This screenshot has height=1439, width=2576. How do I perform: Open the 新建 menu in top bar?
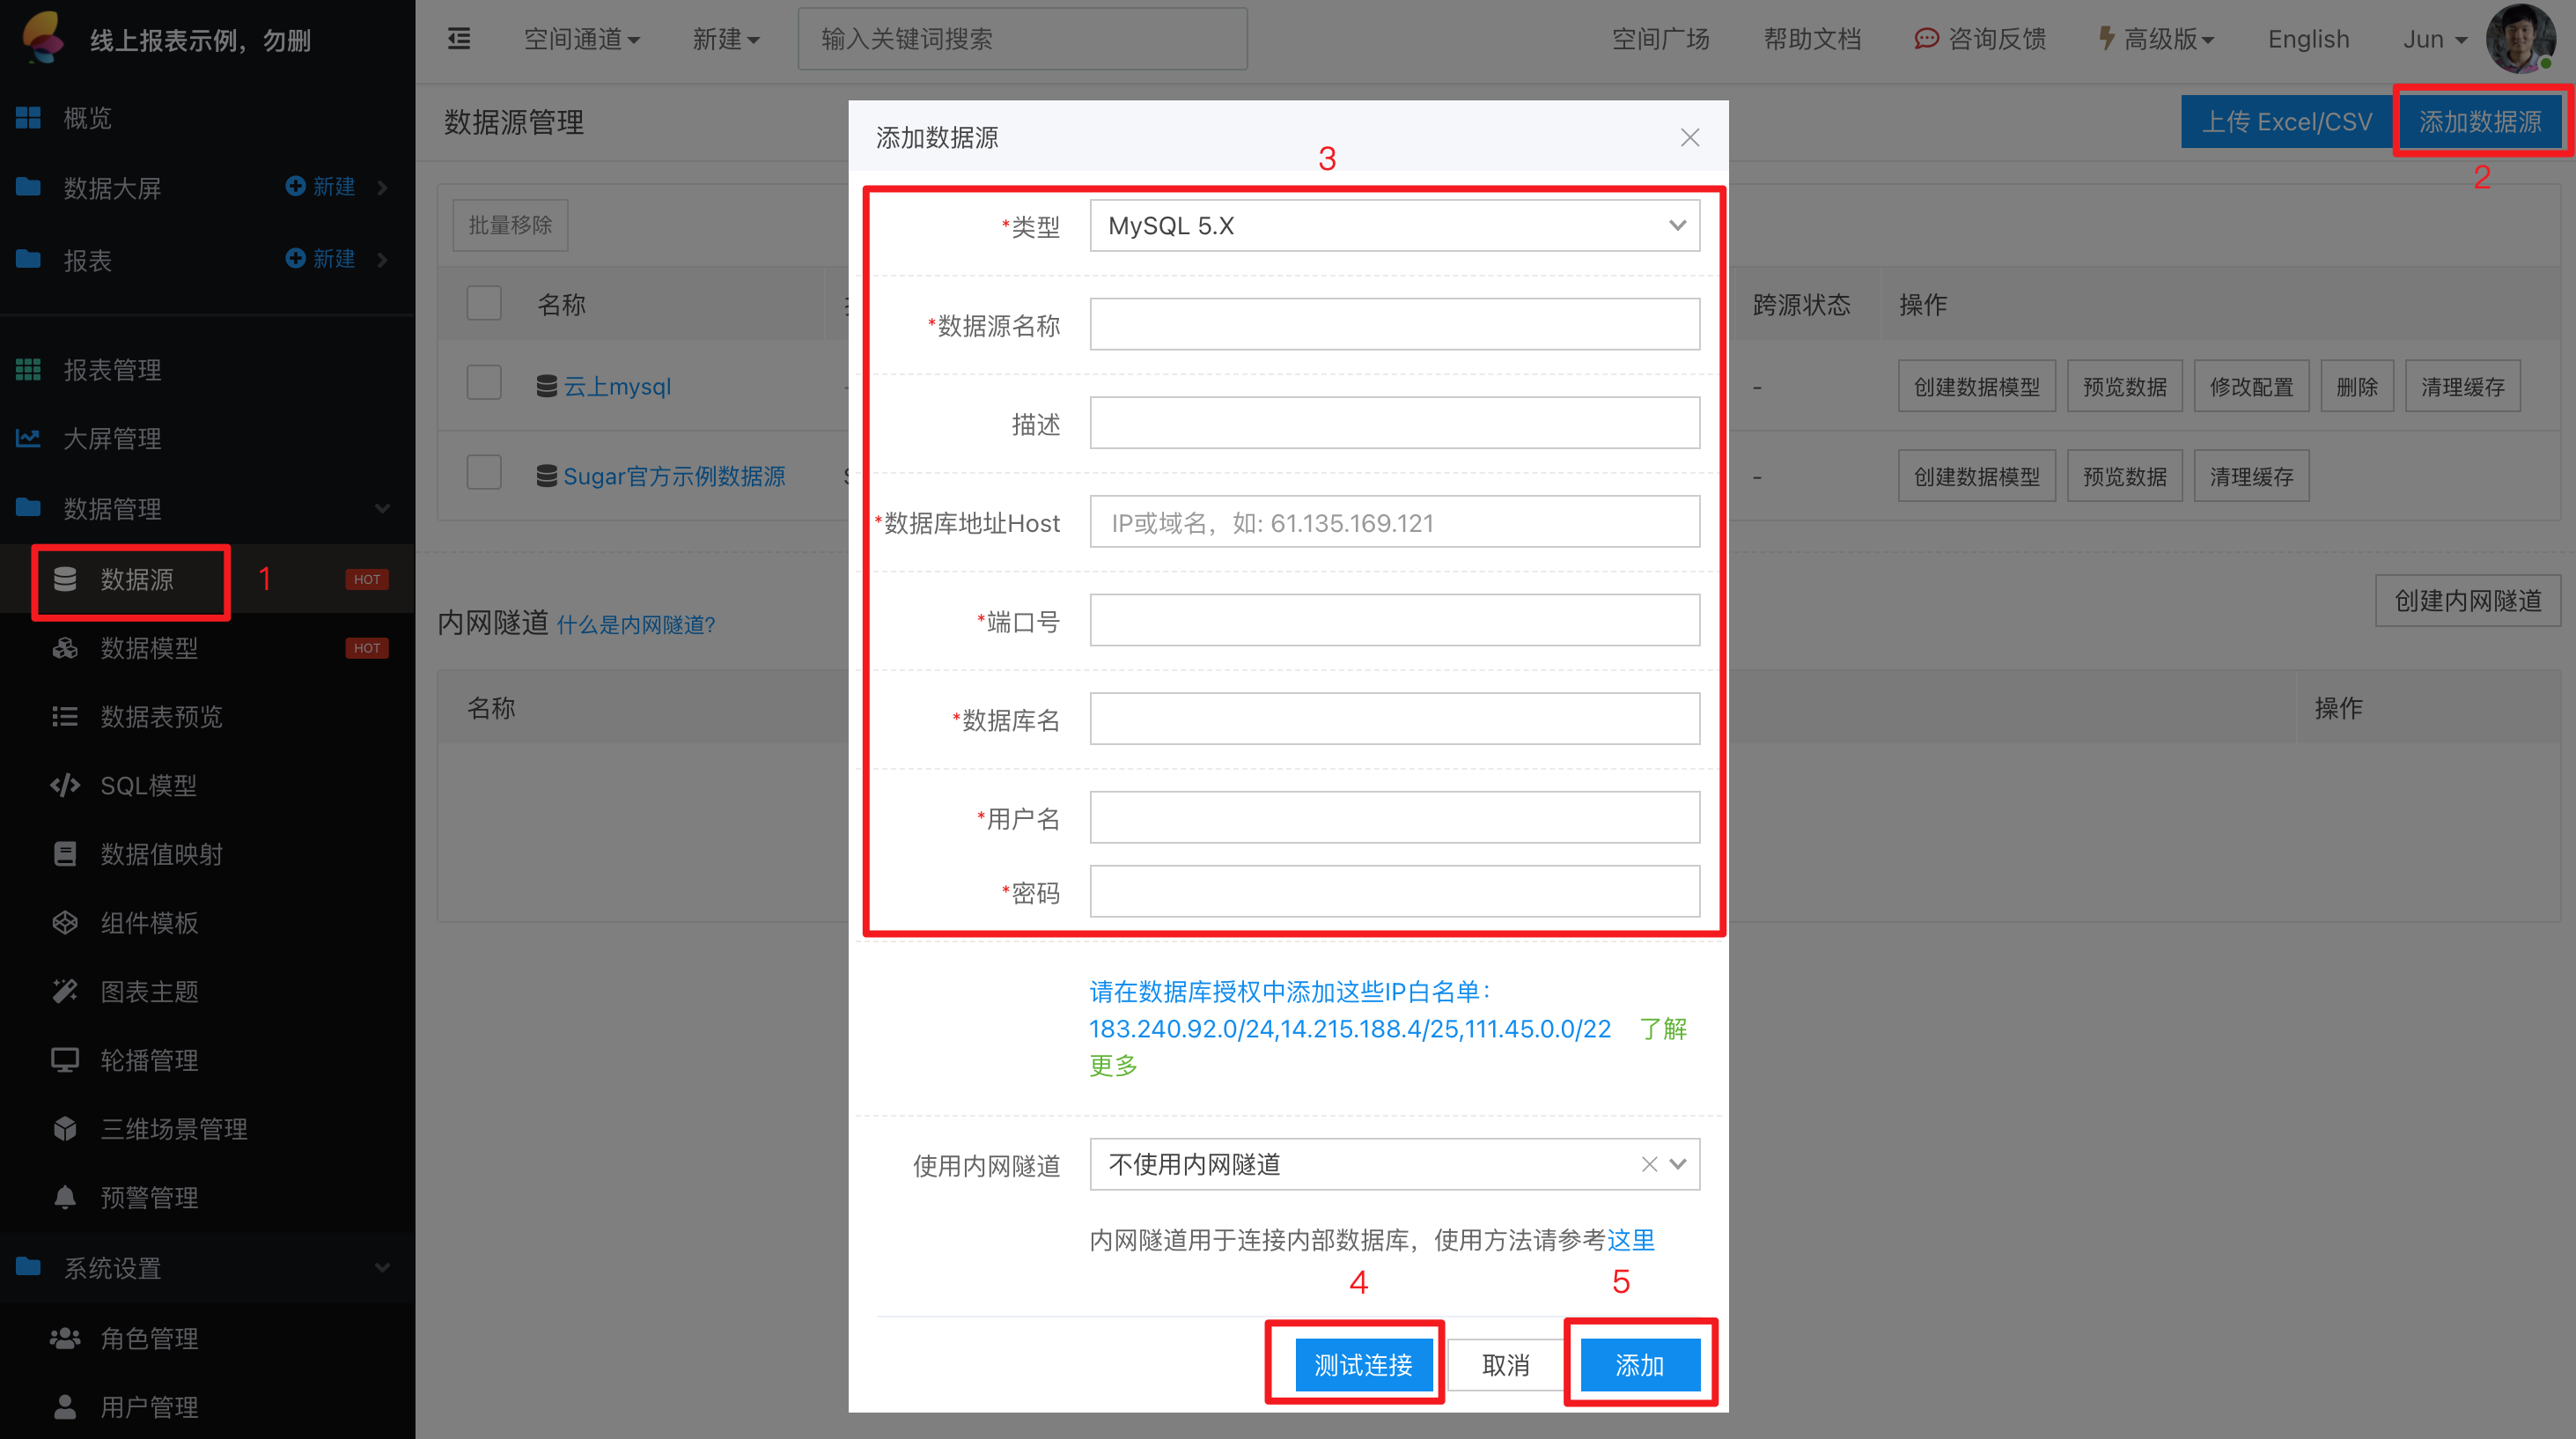726,39
